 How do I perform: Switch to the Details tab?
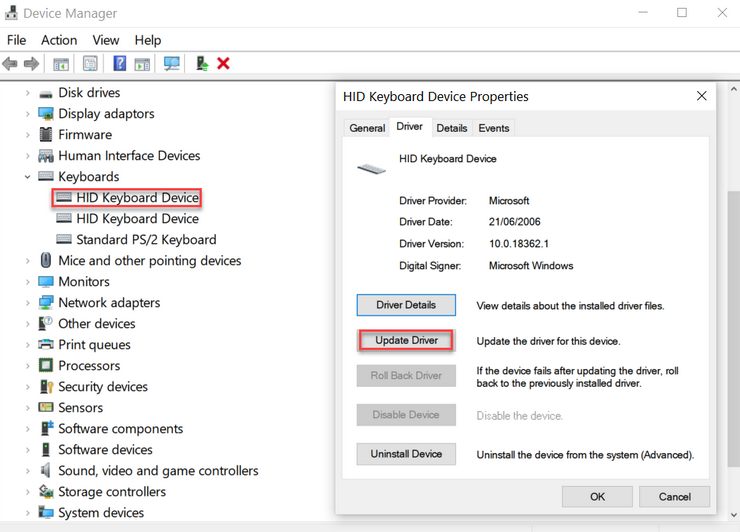point(452,128)
